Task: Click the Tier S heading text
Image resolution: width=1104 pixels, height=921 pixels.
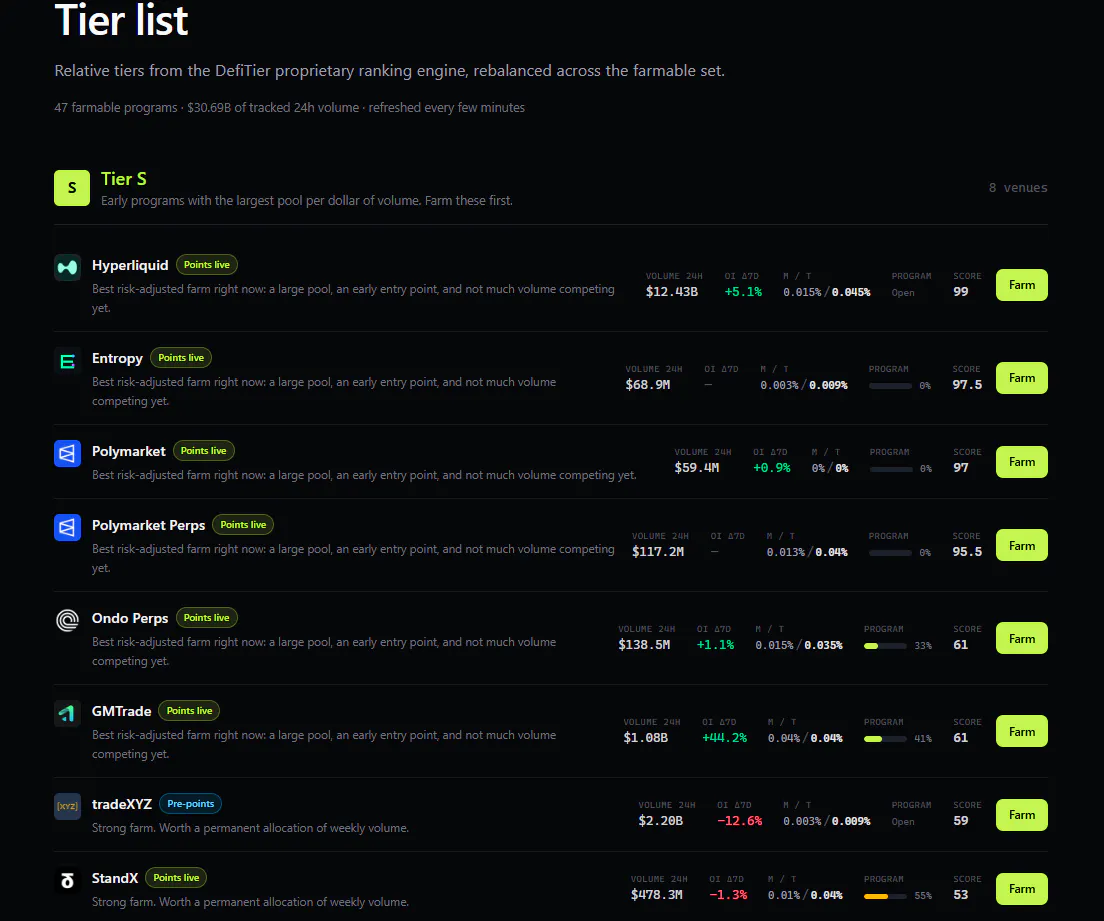Action: point(124,179)
